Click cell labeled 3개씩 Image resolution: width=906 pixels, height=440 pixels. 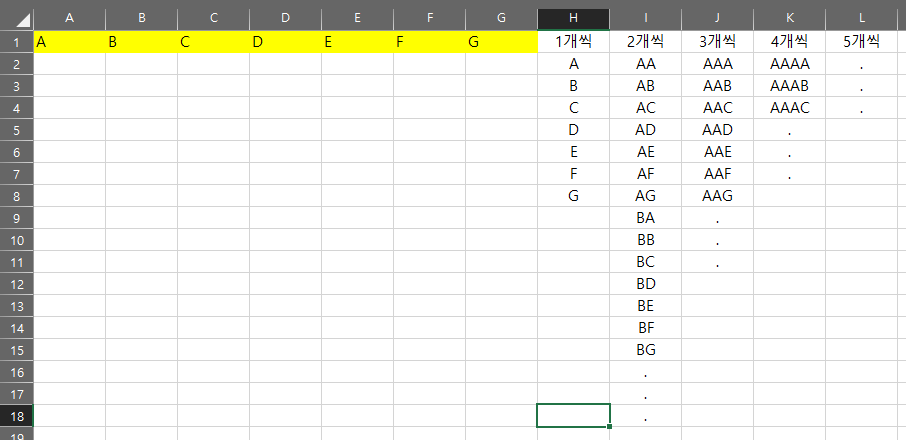[x=717, y=42]
